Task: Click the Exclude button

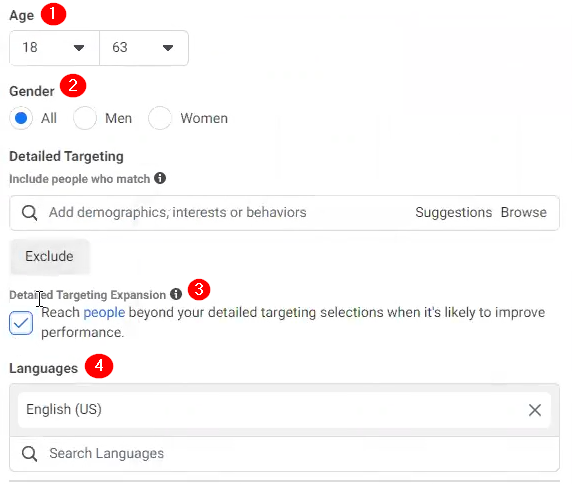Action: click(x=49, y=256)
